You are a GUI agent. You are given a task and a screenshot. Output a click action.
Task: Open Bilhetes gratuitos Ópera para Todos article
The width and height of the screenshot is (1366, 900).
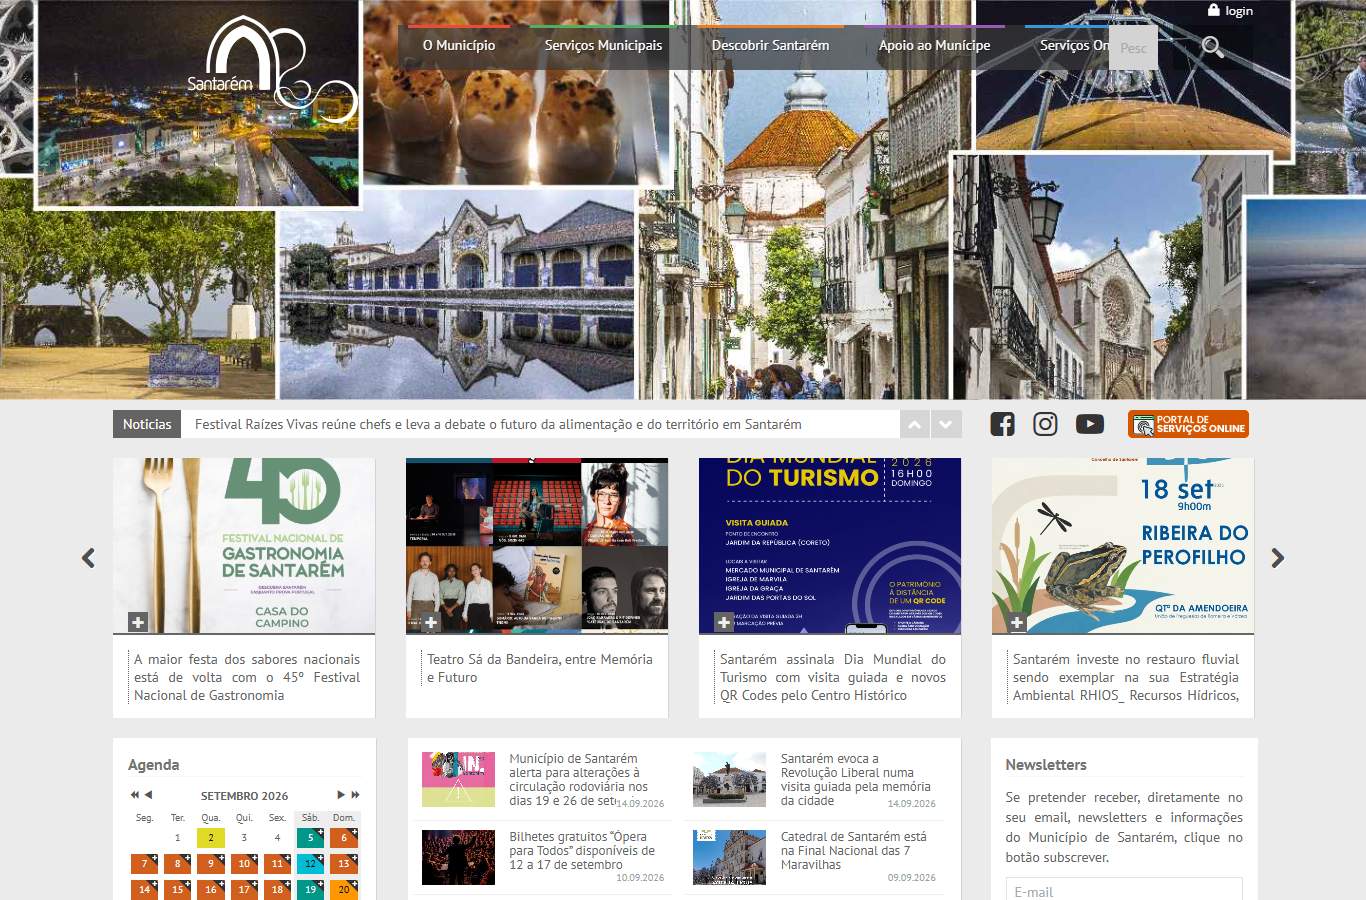(x=582, y=851)
